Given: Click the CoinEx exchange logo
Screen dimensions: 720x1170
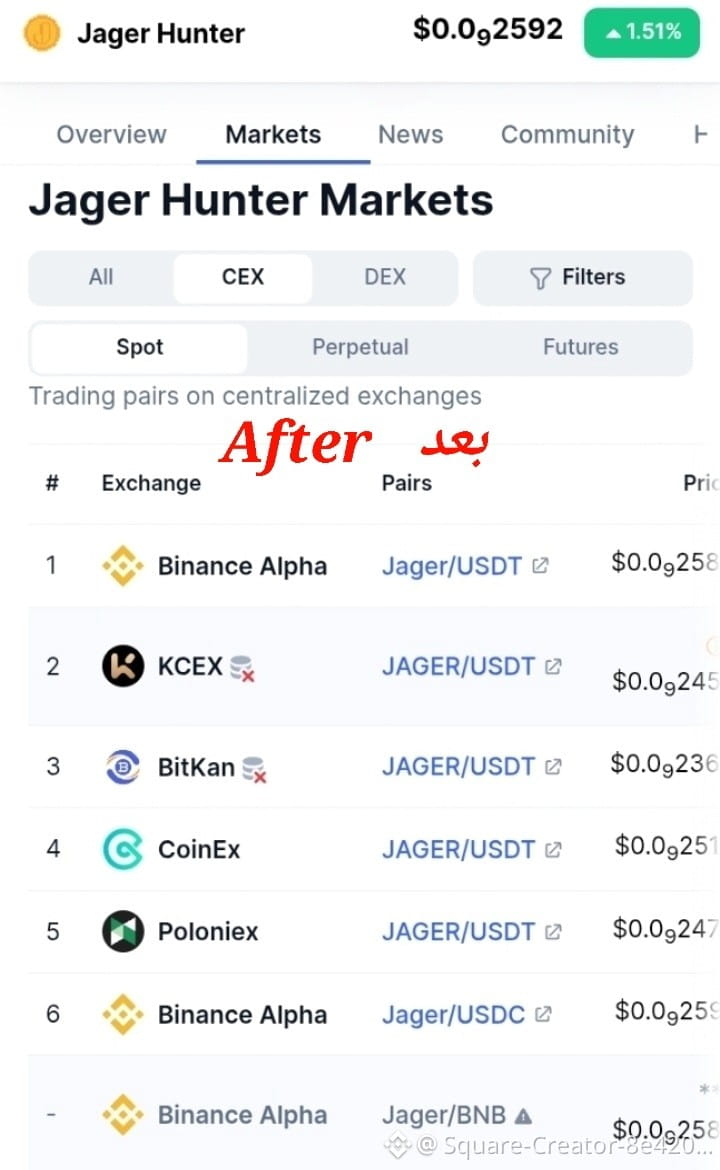Looking at the screenshot, I should [123, 849].
